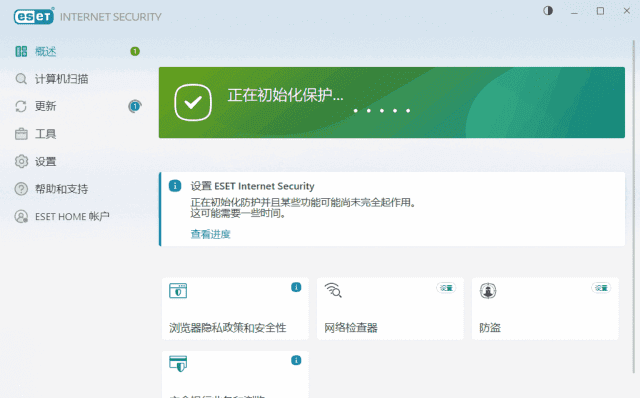
Task: Click the blue info icon beside 设置 ESET Internet Security
Action: (175, 186)
